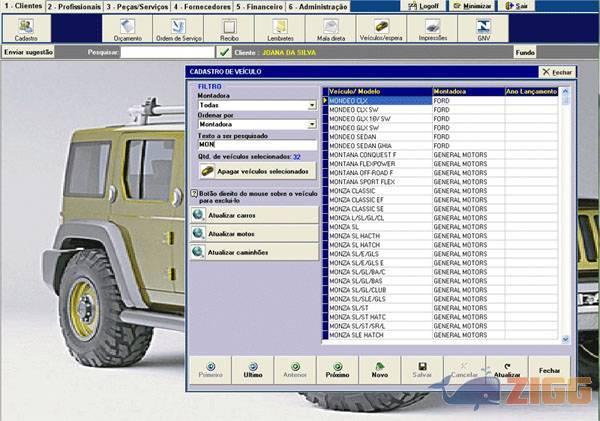This screenshot has height=421, width=600.
Task: Sort by Ano Lançamento column header
Action: (x=532, y=91)
